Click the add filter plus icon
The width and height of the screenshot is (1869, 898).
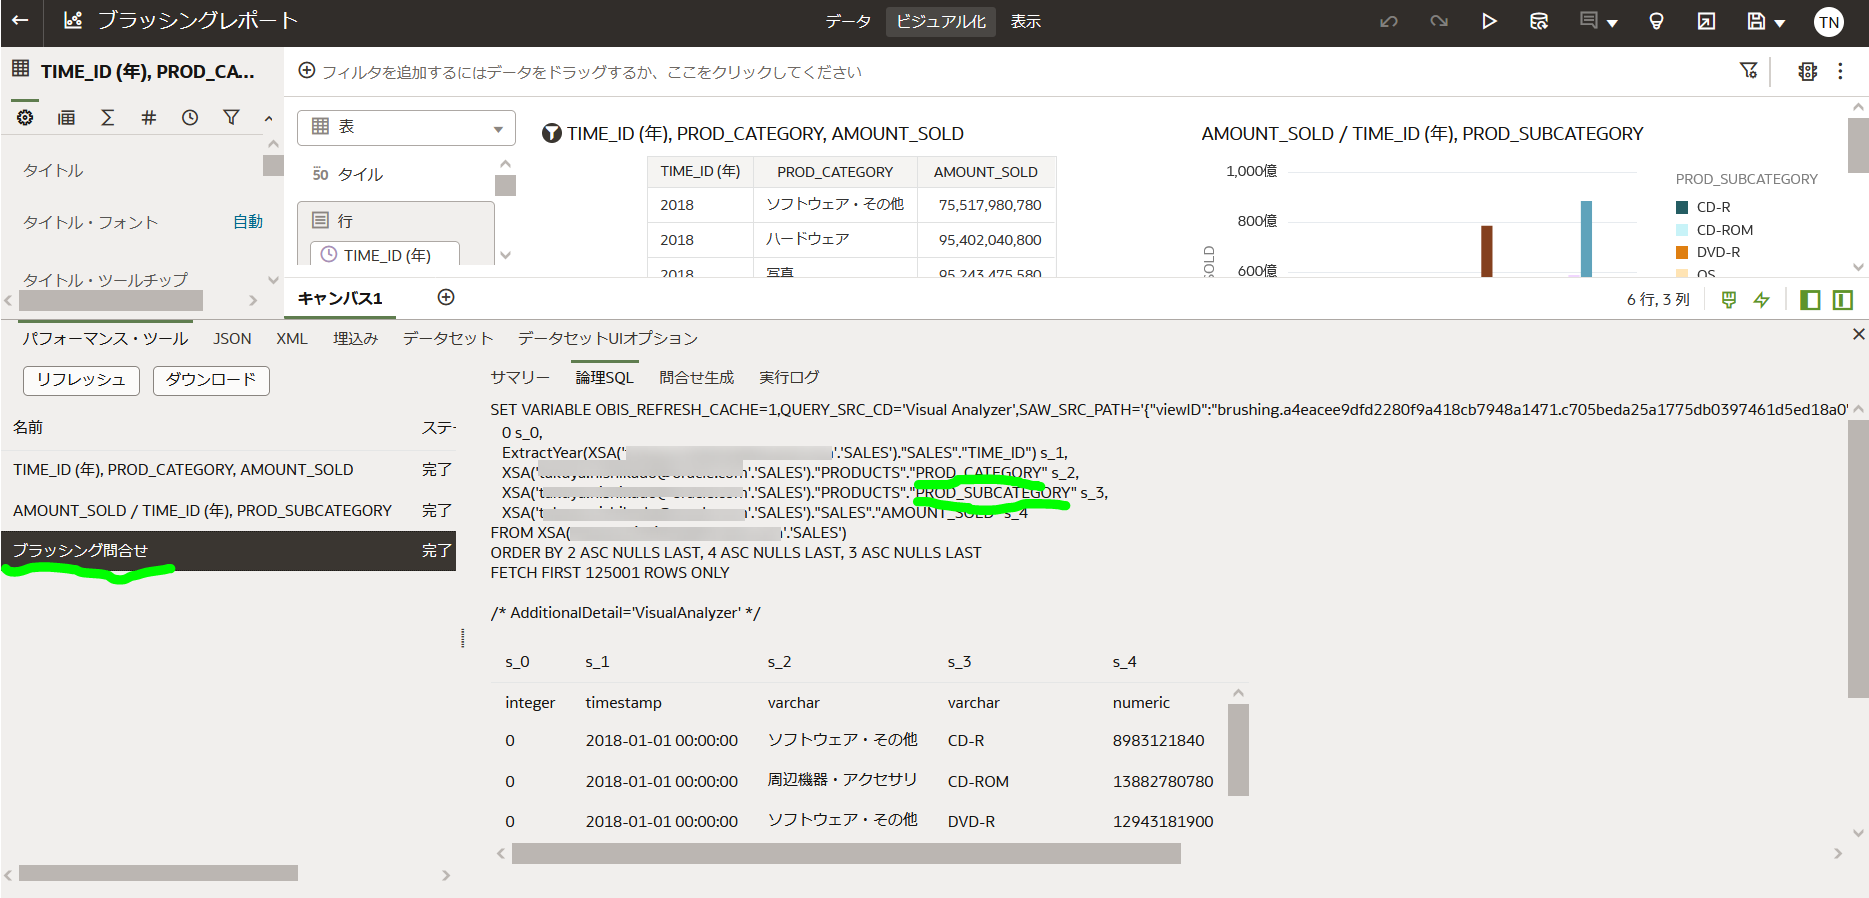[307, 71]
